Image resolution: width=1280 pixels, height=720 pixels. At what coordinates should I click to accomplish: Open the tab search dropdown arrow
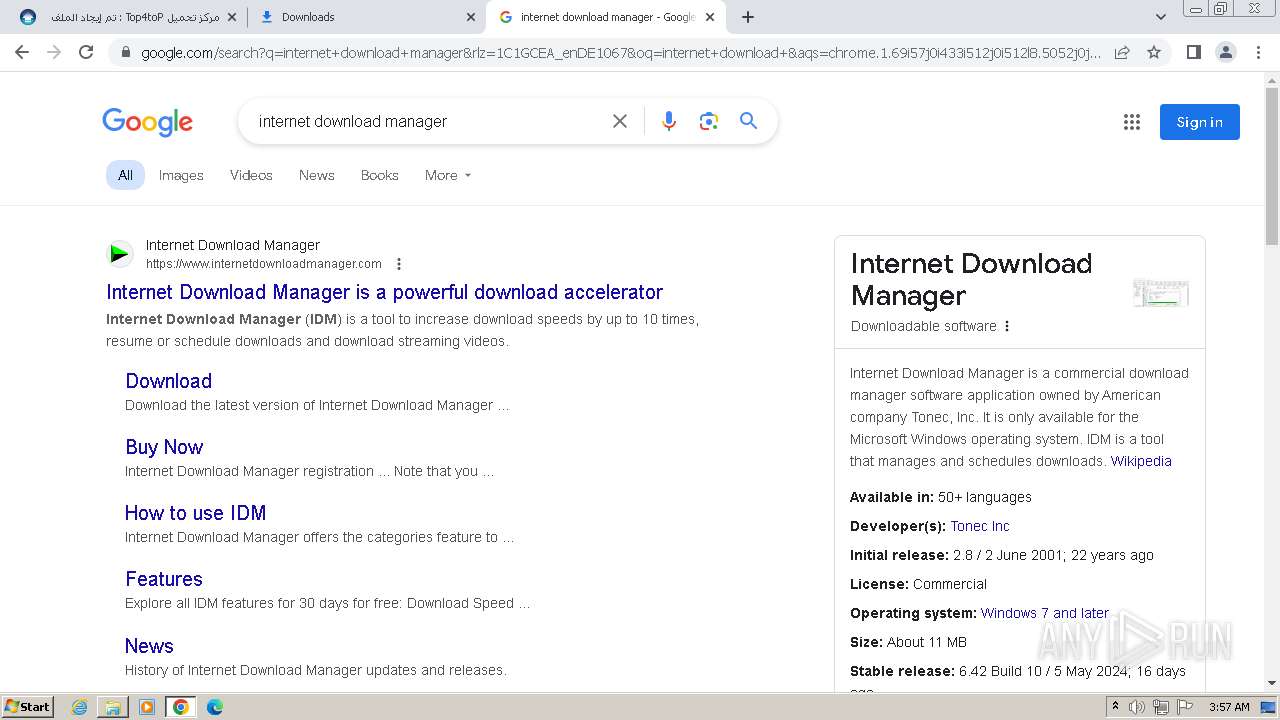click(x=1160, y=17)
